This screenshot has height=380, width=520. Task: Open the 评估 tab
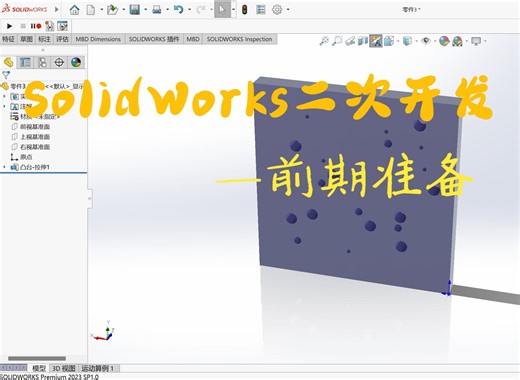click(x=62, y=39)
